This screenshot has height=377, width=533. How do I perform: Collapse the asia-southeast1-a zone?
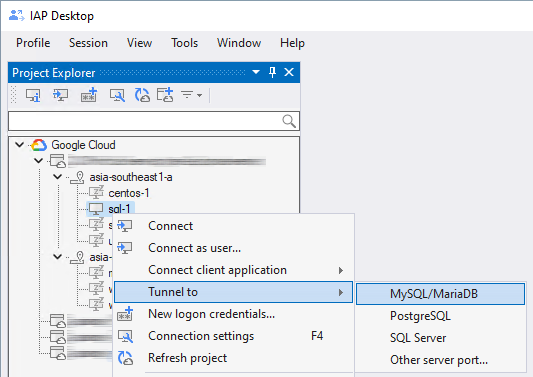pos(57,177)
